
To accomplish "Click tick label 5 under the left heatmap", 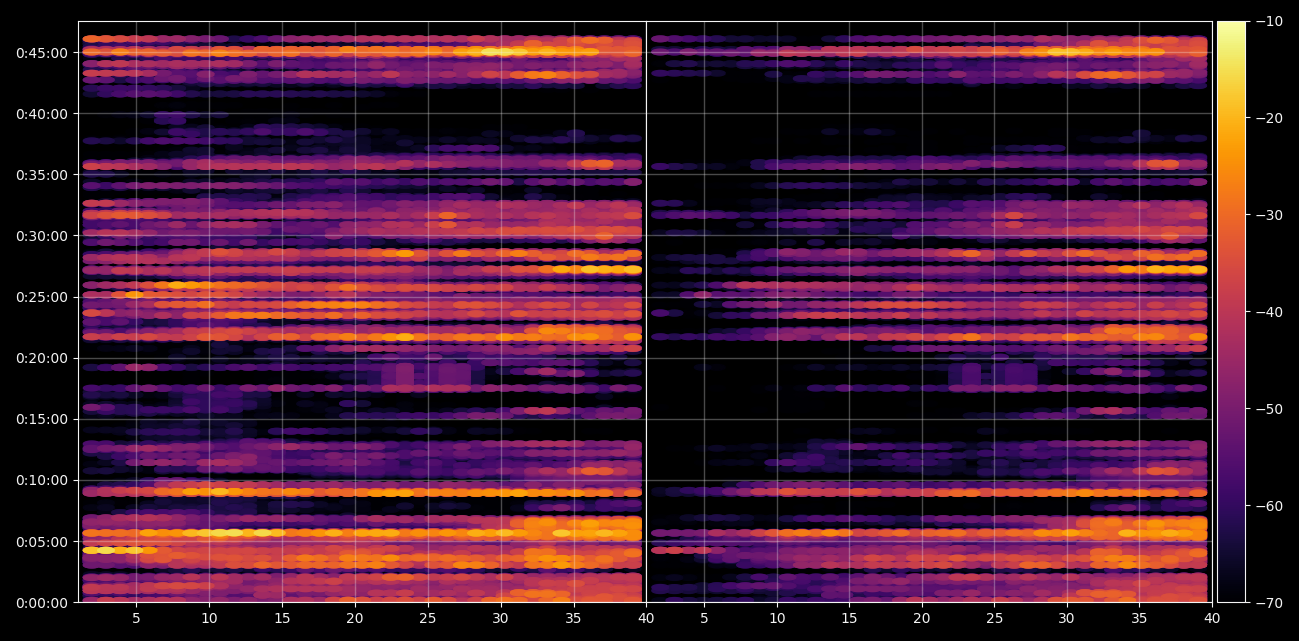I will tap(136, 619).
